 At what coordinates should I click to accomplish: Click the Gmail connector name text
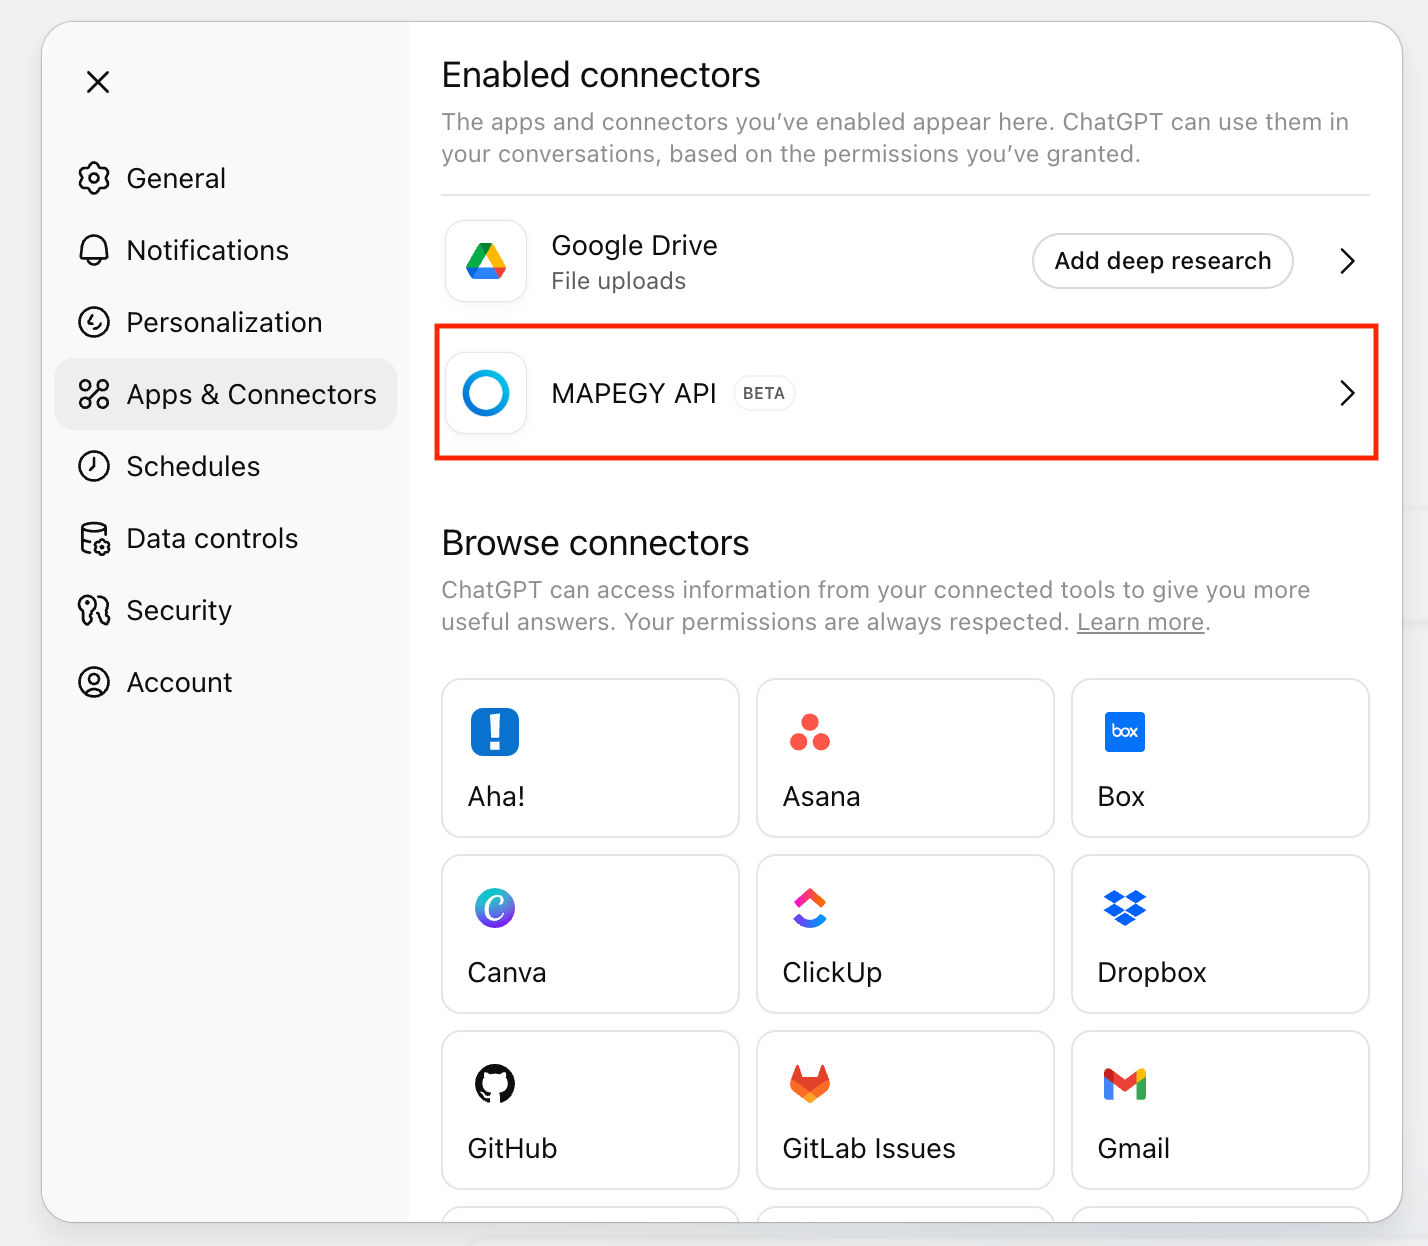pyautogui.click(x=1134, y=1148)
